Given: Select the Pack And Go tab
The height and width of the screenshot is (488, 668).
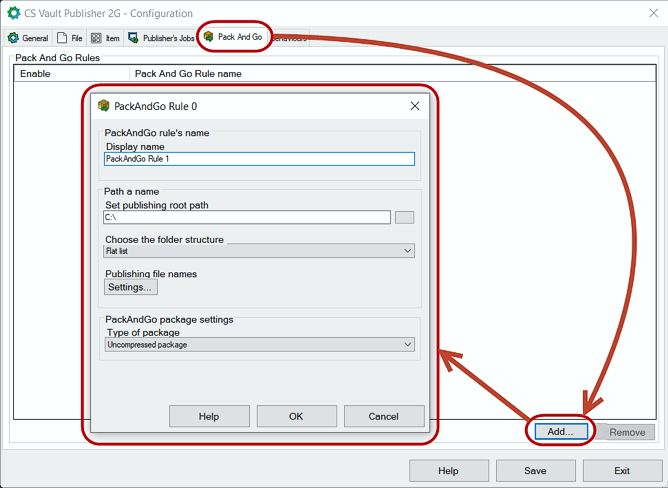Looking at the screenshot, I should click(233, 37).
